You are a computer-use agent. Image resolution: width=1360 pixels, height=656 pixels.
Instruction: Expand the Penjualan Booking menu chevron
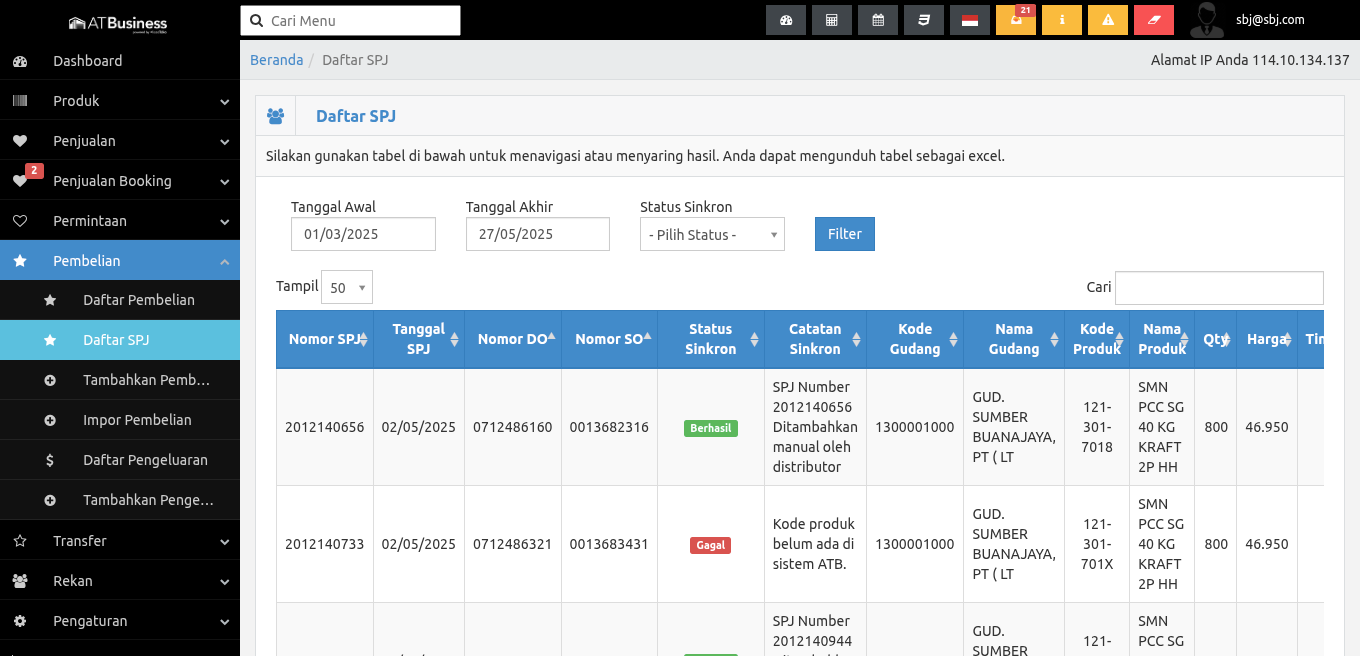224,181
